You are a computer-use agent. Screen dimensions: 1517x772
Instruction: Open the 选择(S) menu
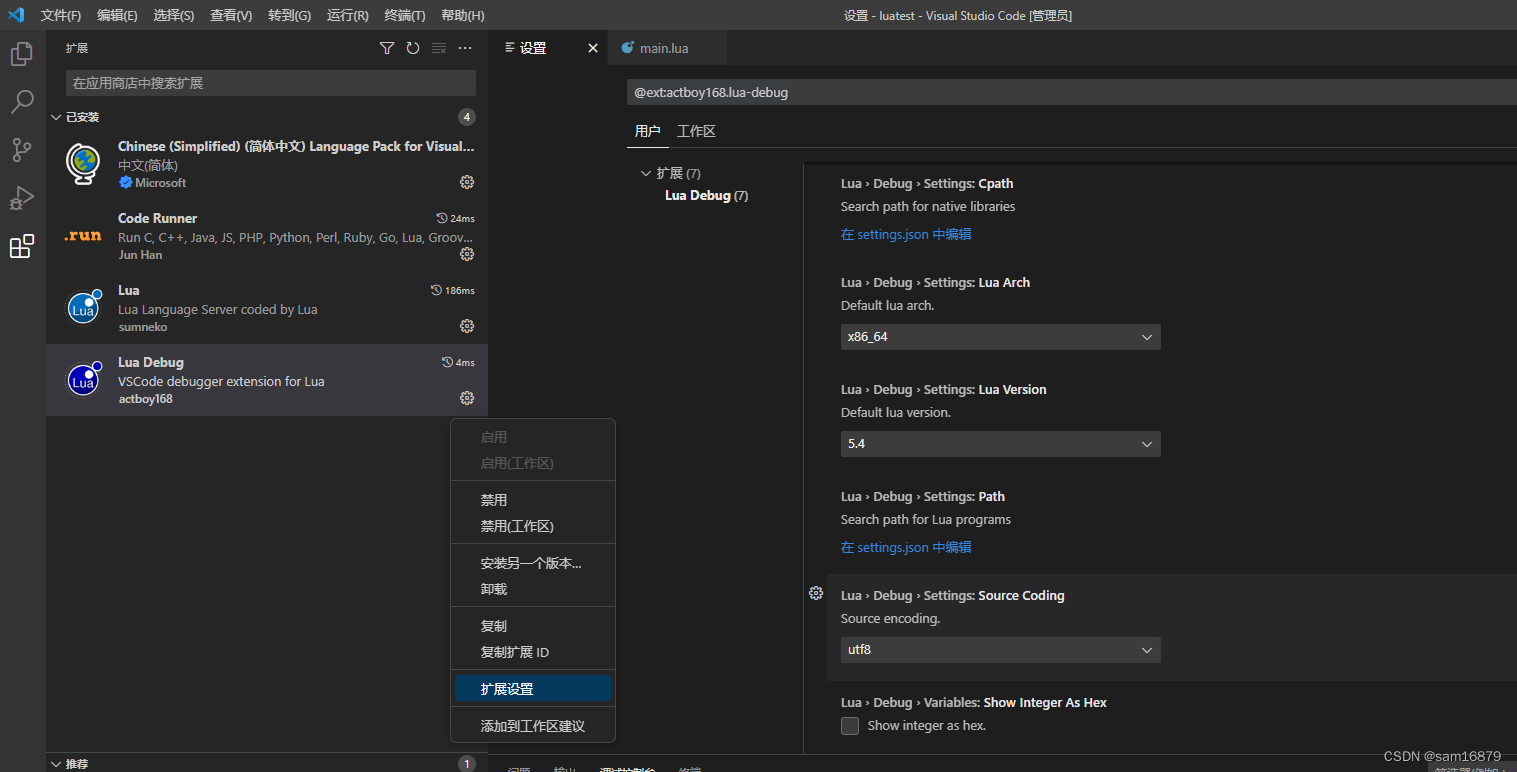[x=174, y=16]
